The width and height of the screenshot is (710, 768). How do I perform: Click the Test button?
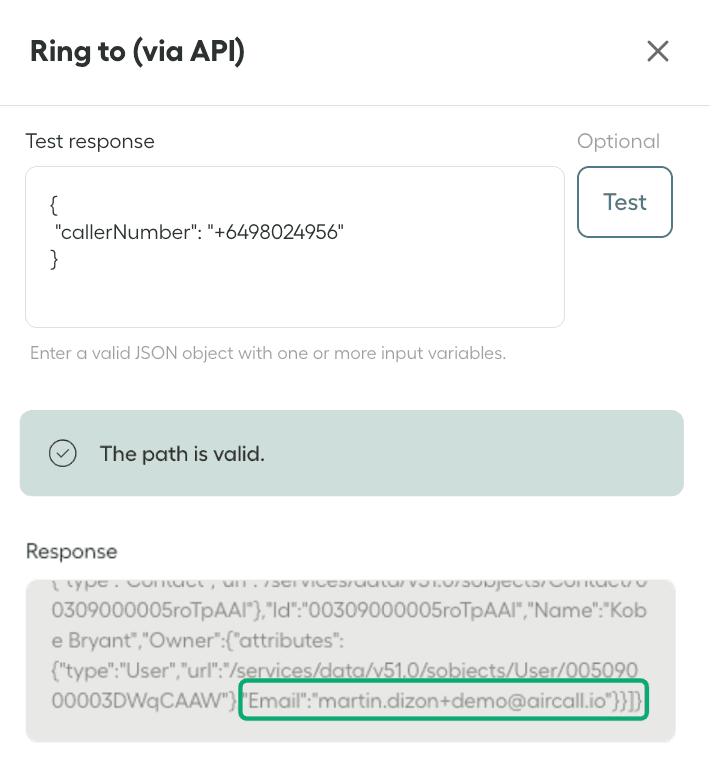[x=625, y=202]
